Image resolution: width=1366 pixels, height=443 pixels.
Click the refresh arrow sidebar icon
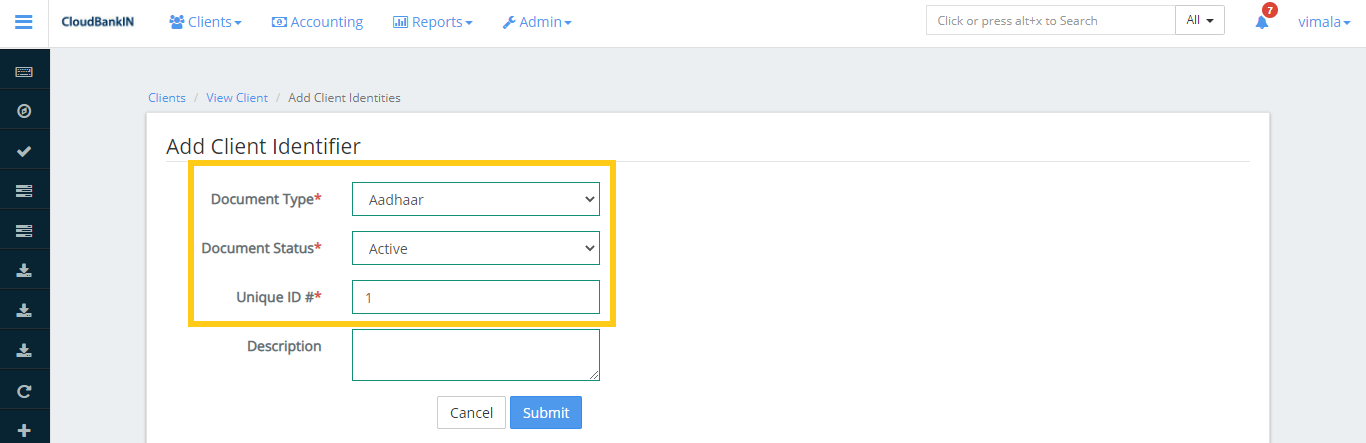pos(24,390)
